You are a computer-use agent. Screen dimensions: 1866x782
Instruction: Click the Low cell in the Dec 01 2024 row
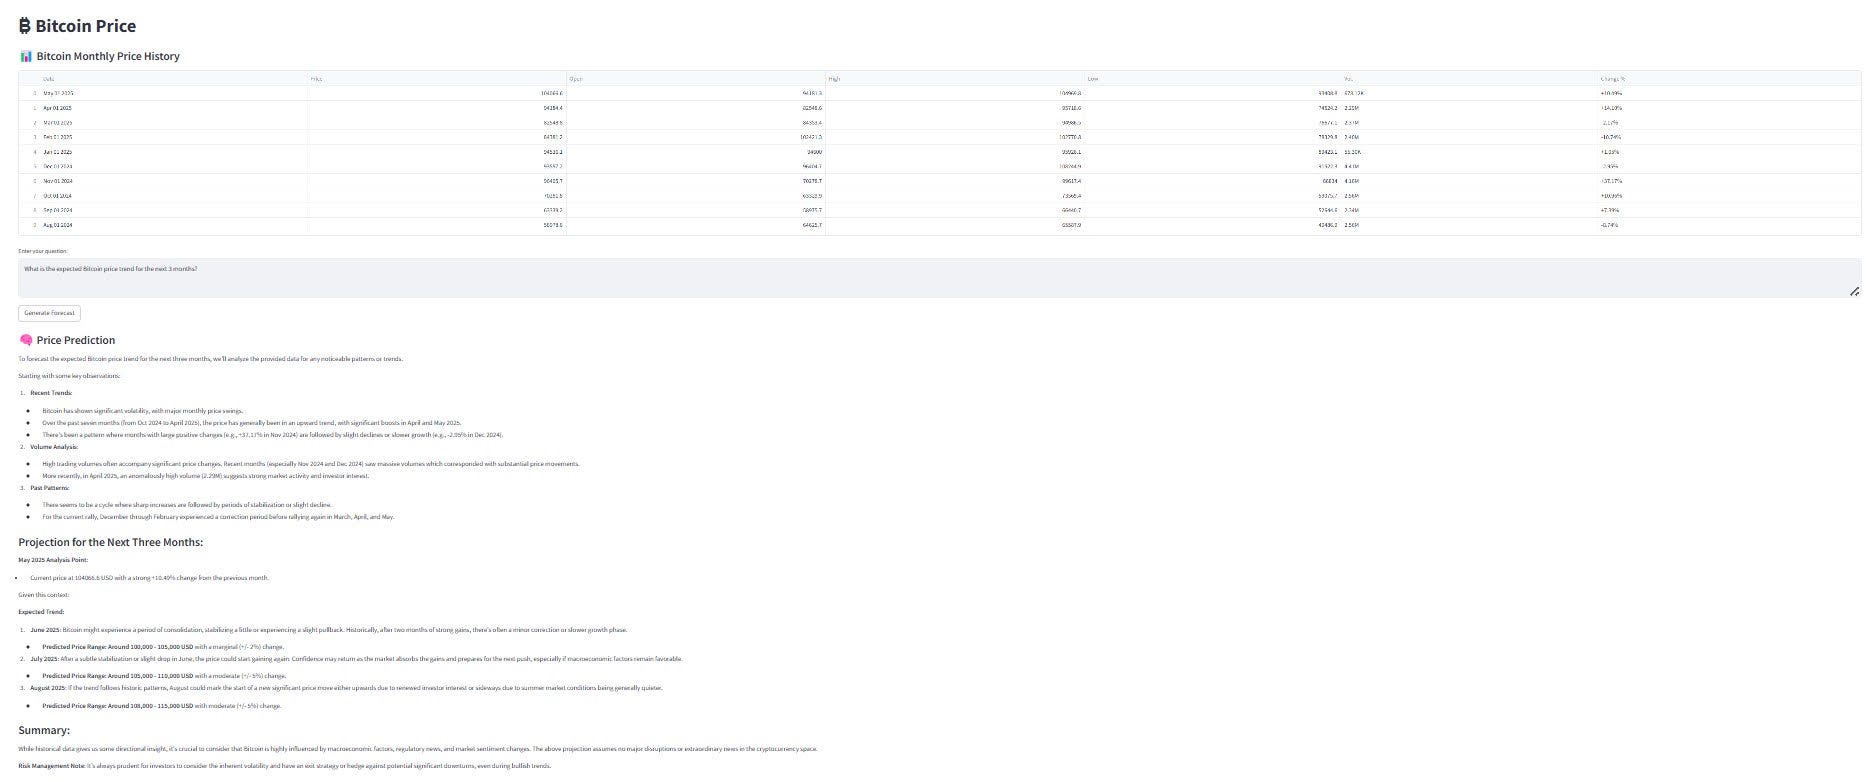[1213, 166]
